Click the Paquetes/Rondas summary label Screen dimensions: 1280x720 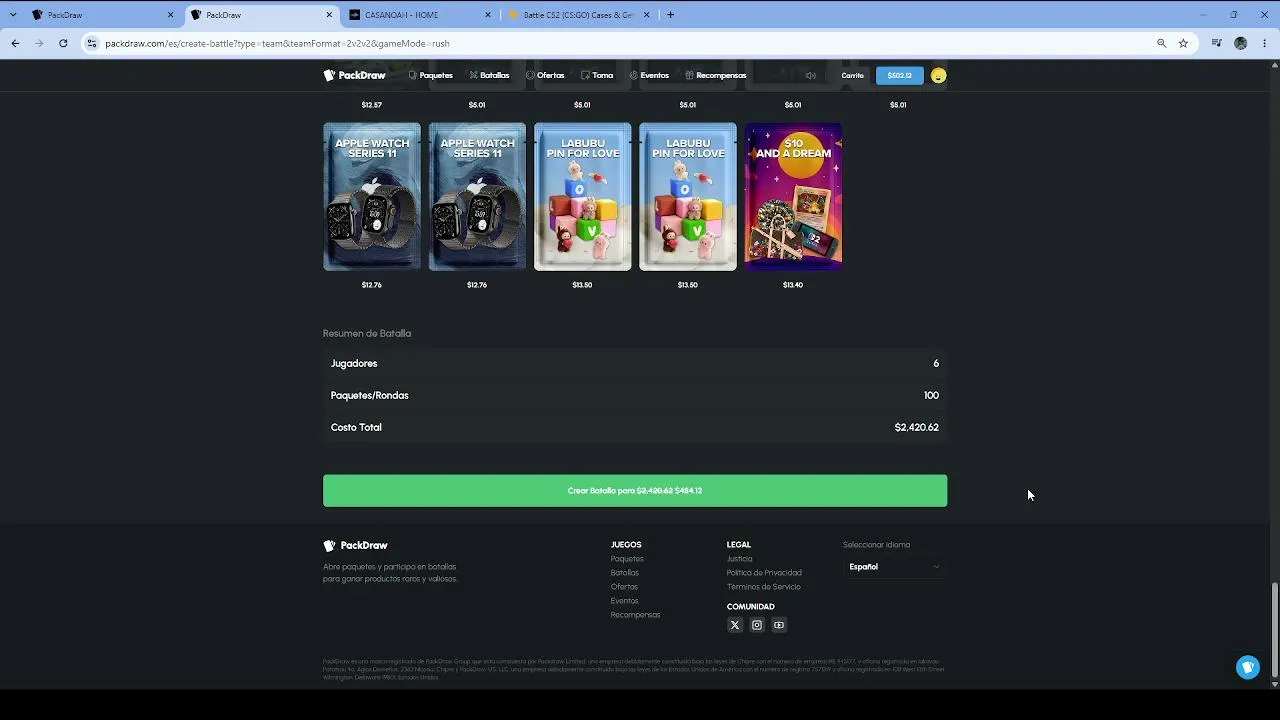(370, 395)
